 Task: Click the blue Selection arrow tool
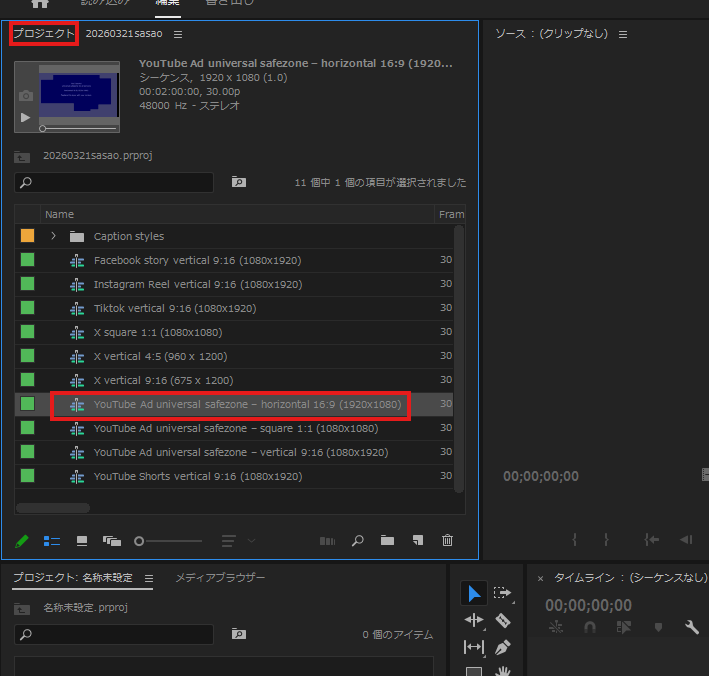(474, 594)
